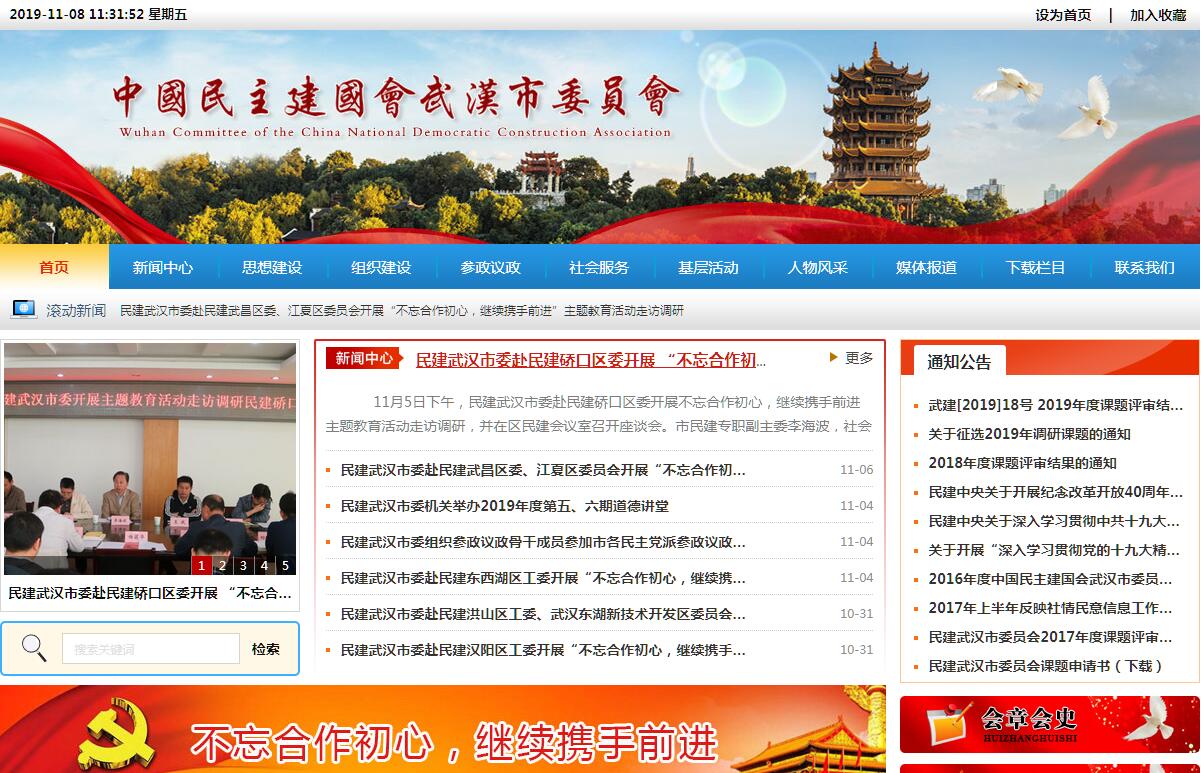Go to the 首页 home tab
This screenshot has height=773, width=1201.
pos(54,267)
